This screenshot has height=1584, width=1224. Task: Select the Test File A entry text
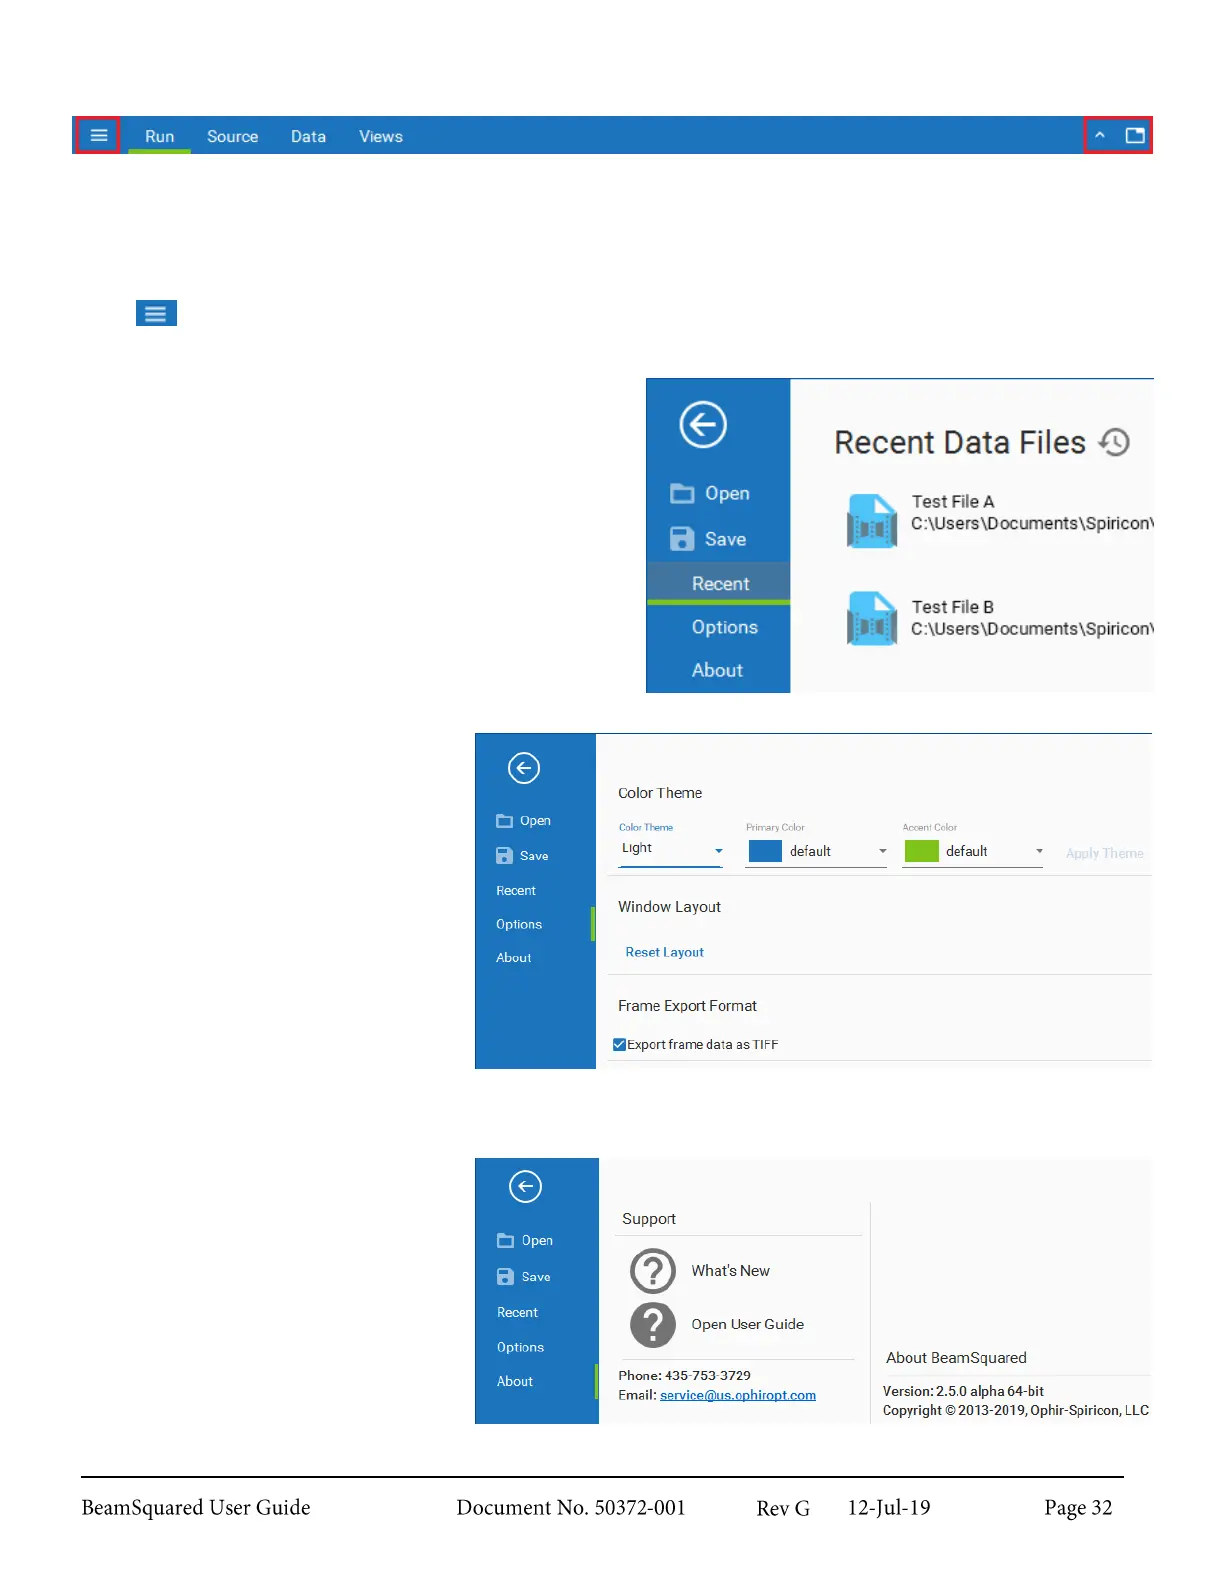coord(1032,512)
